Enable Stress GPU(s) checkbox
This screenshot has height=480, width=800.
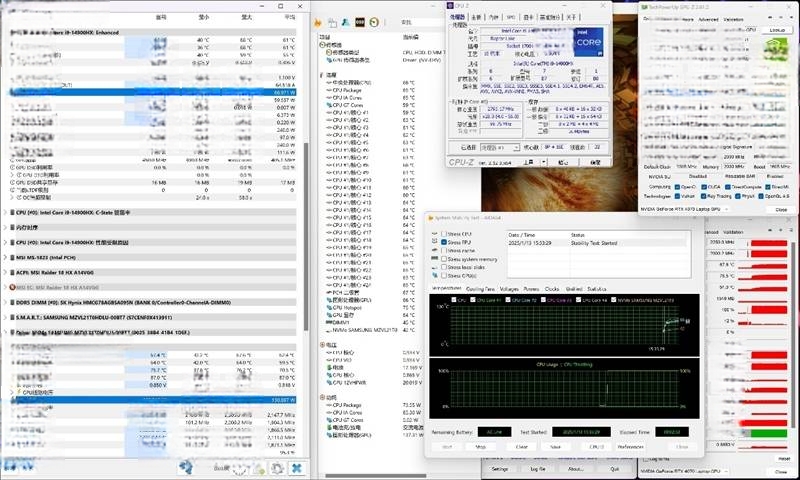pyautogui.click(x=444, y=275)
